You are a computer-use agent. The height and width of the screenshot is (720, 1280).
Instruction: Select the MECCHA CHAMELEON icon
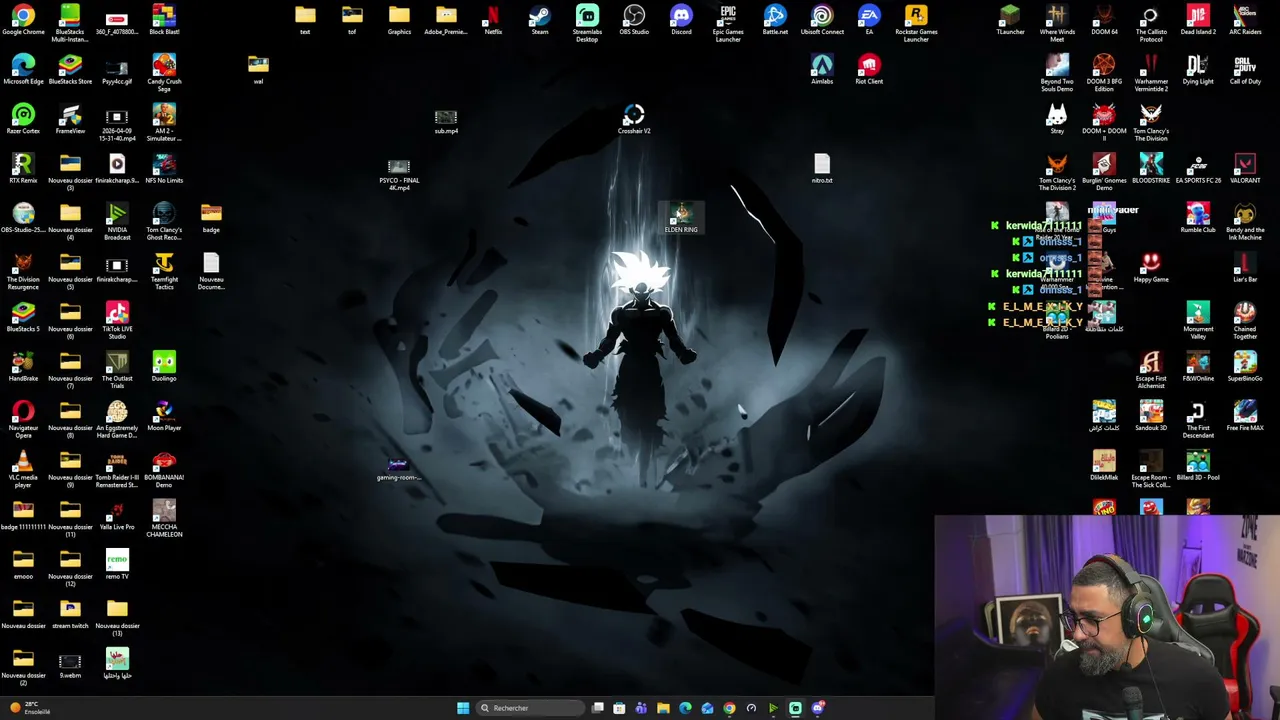pyautogui.click(x=164, y=518)
